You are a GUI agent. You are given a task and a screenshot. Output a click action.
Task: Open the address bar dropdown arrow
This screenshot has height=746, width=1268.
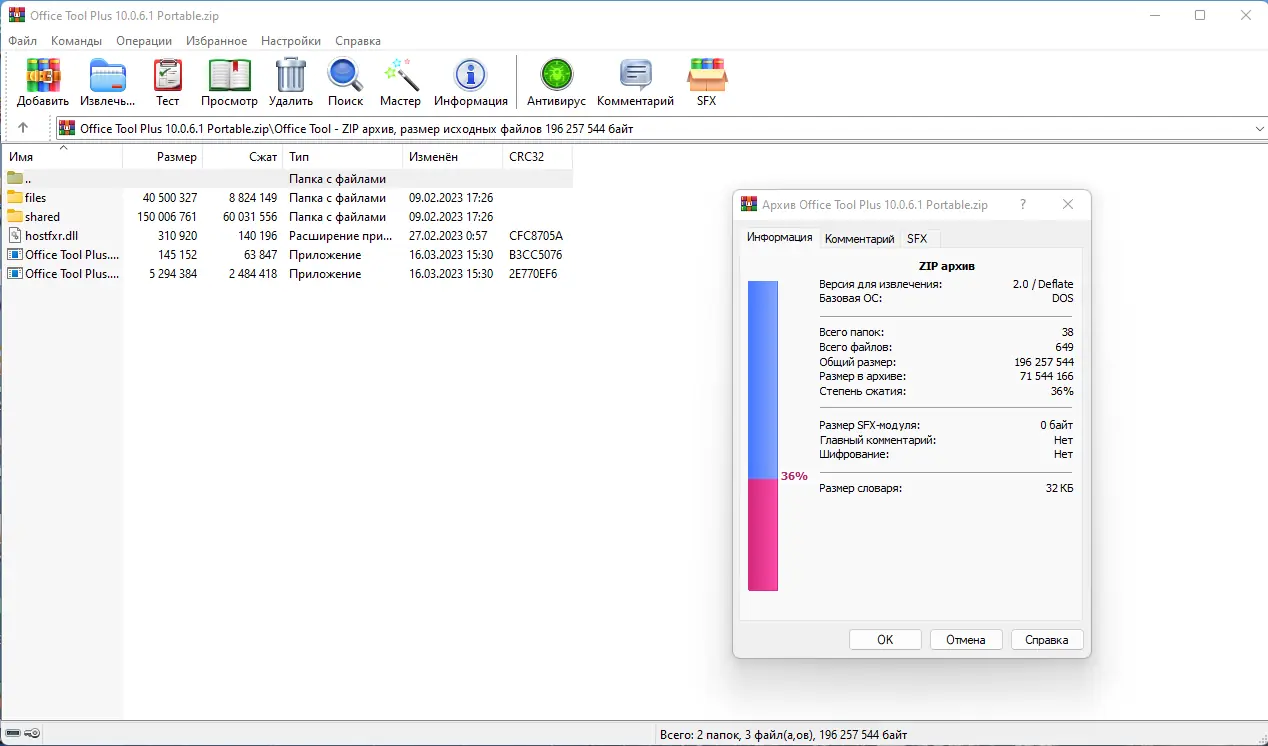[1258, 128]
